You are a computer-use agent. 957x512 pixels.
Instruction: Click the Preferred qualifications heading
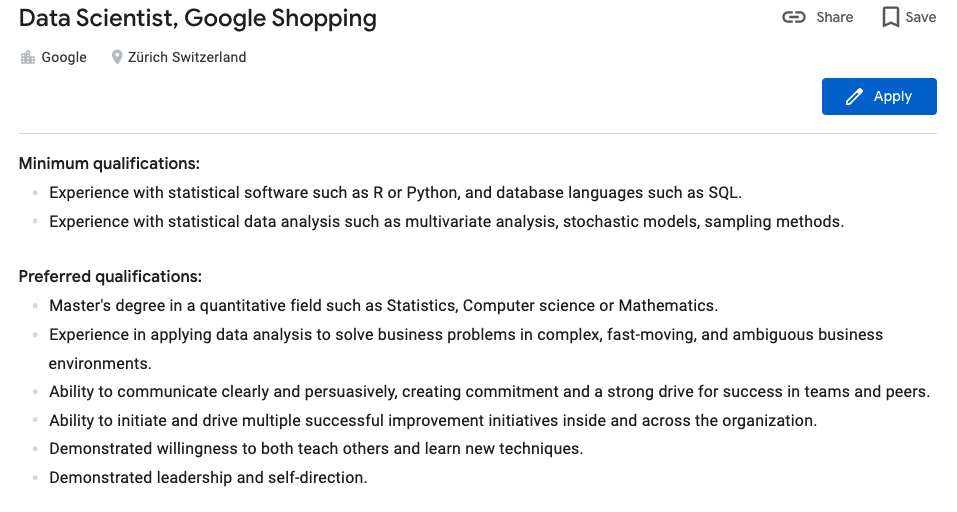[x=110, y=276]
